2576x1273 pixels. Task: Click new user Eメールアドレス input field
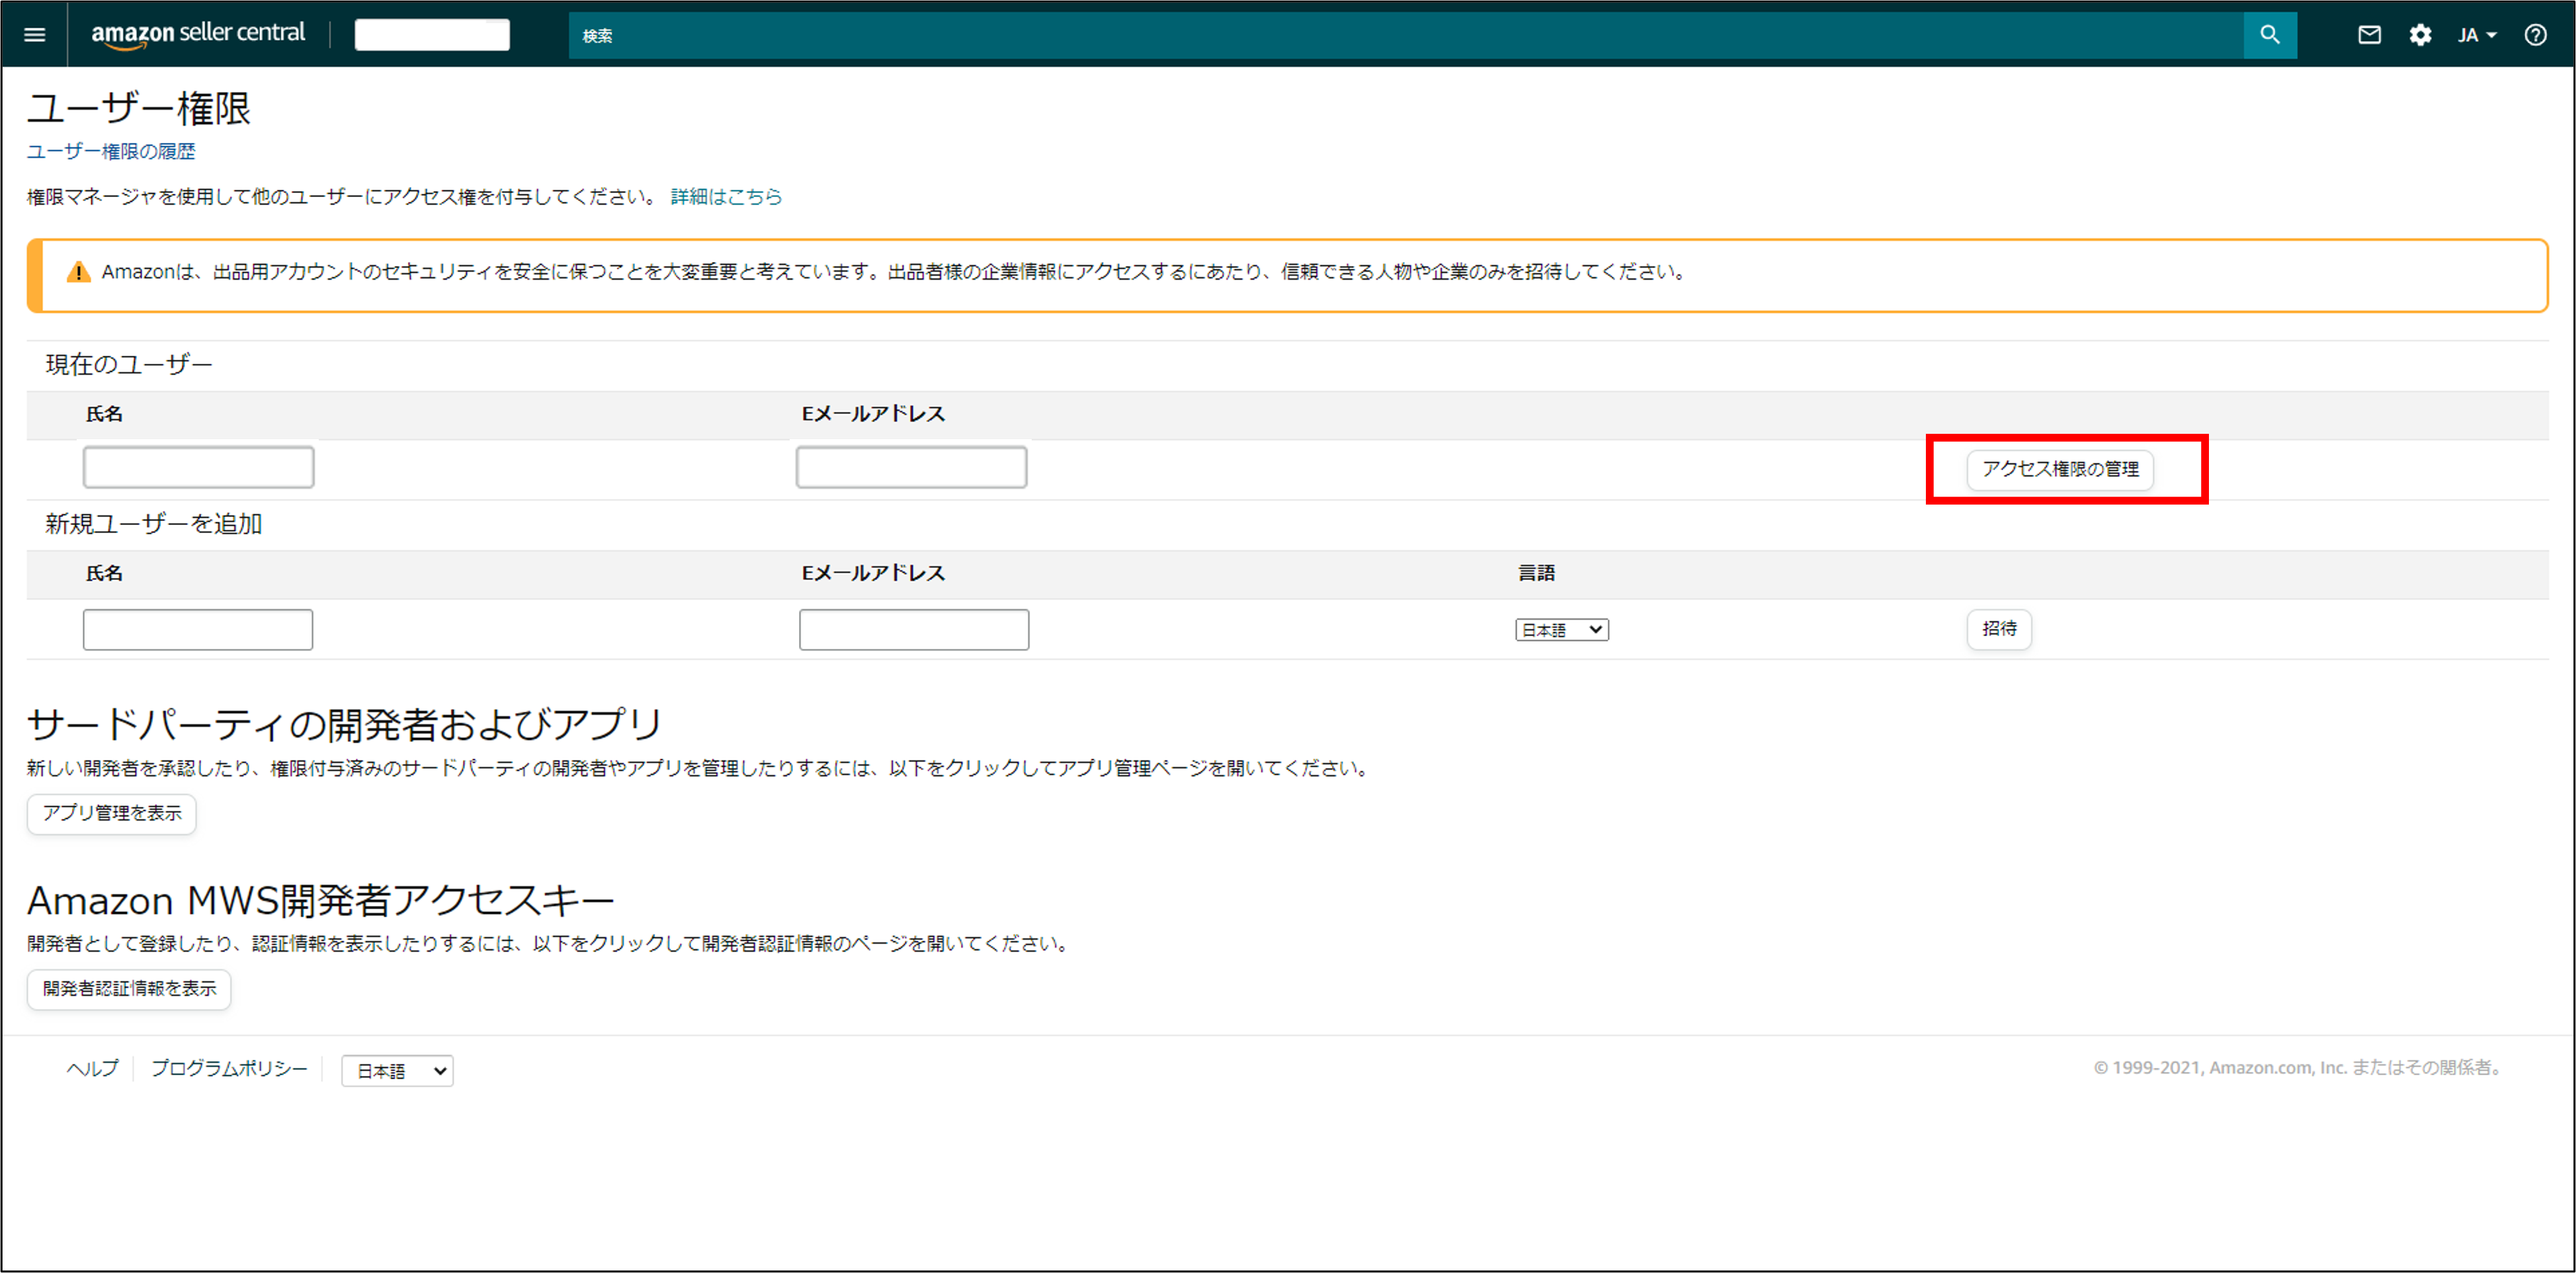click(x=914, y=630)
